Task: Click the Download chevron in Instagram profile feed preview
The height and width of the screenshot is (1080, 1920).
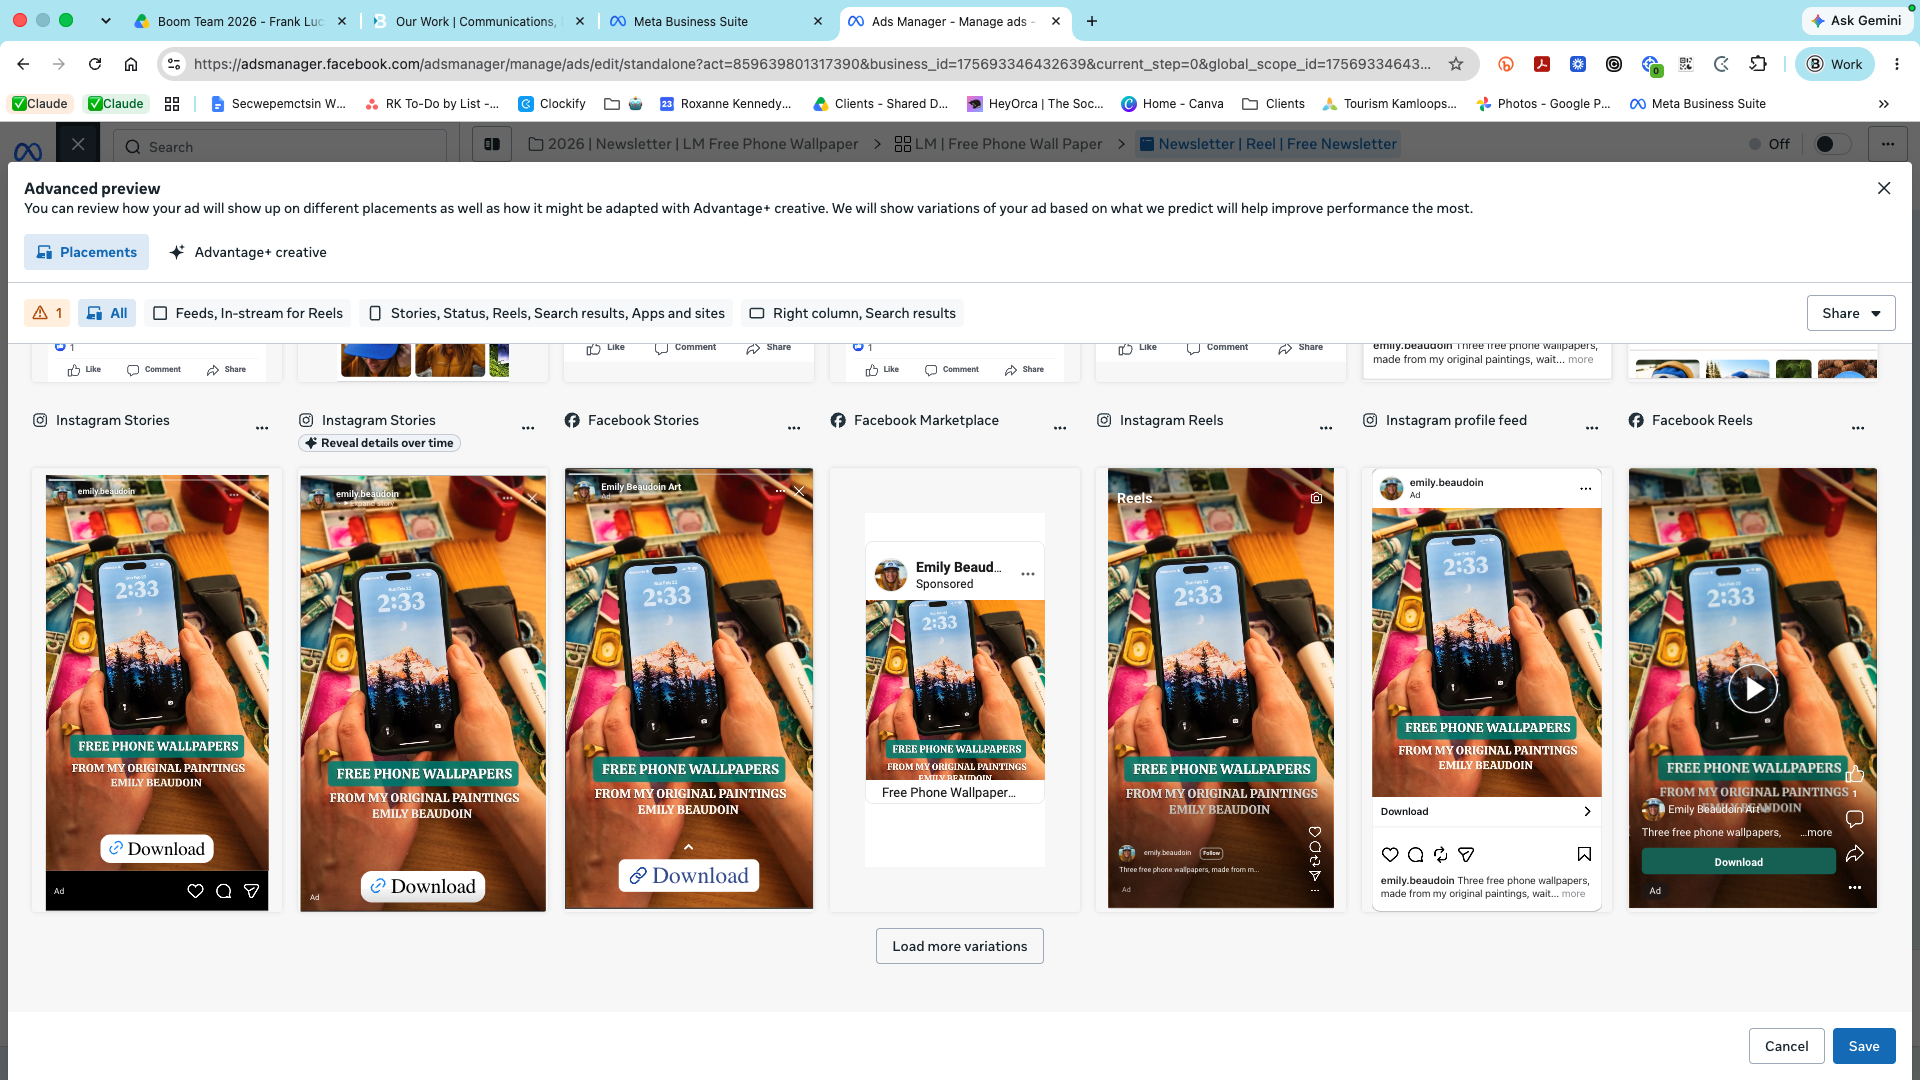Action: coord(1587,811)
